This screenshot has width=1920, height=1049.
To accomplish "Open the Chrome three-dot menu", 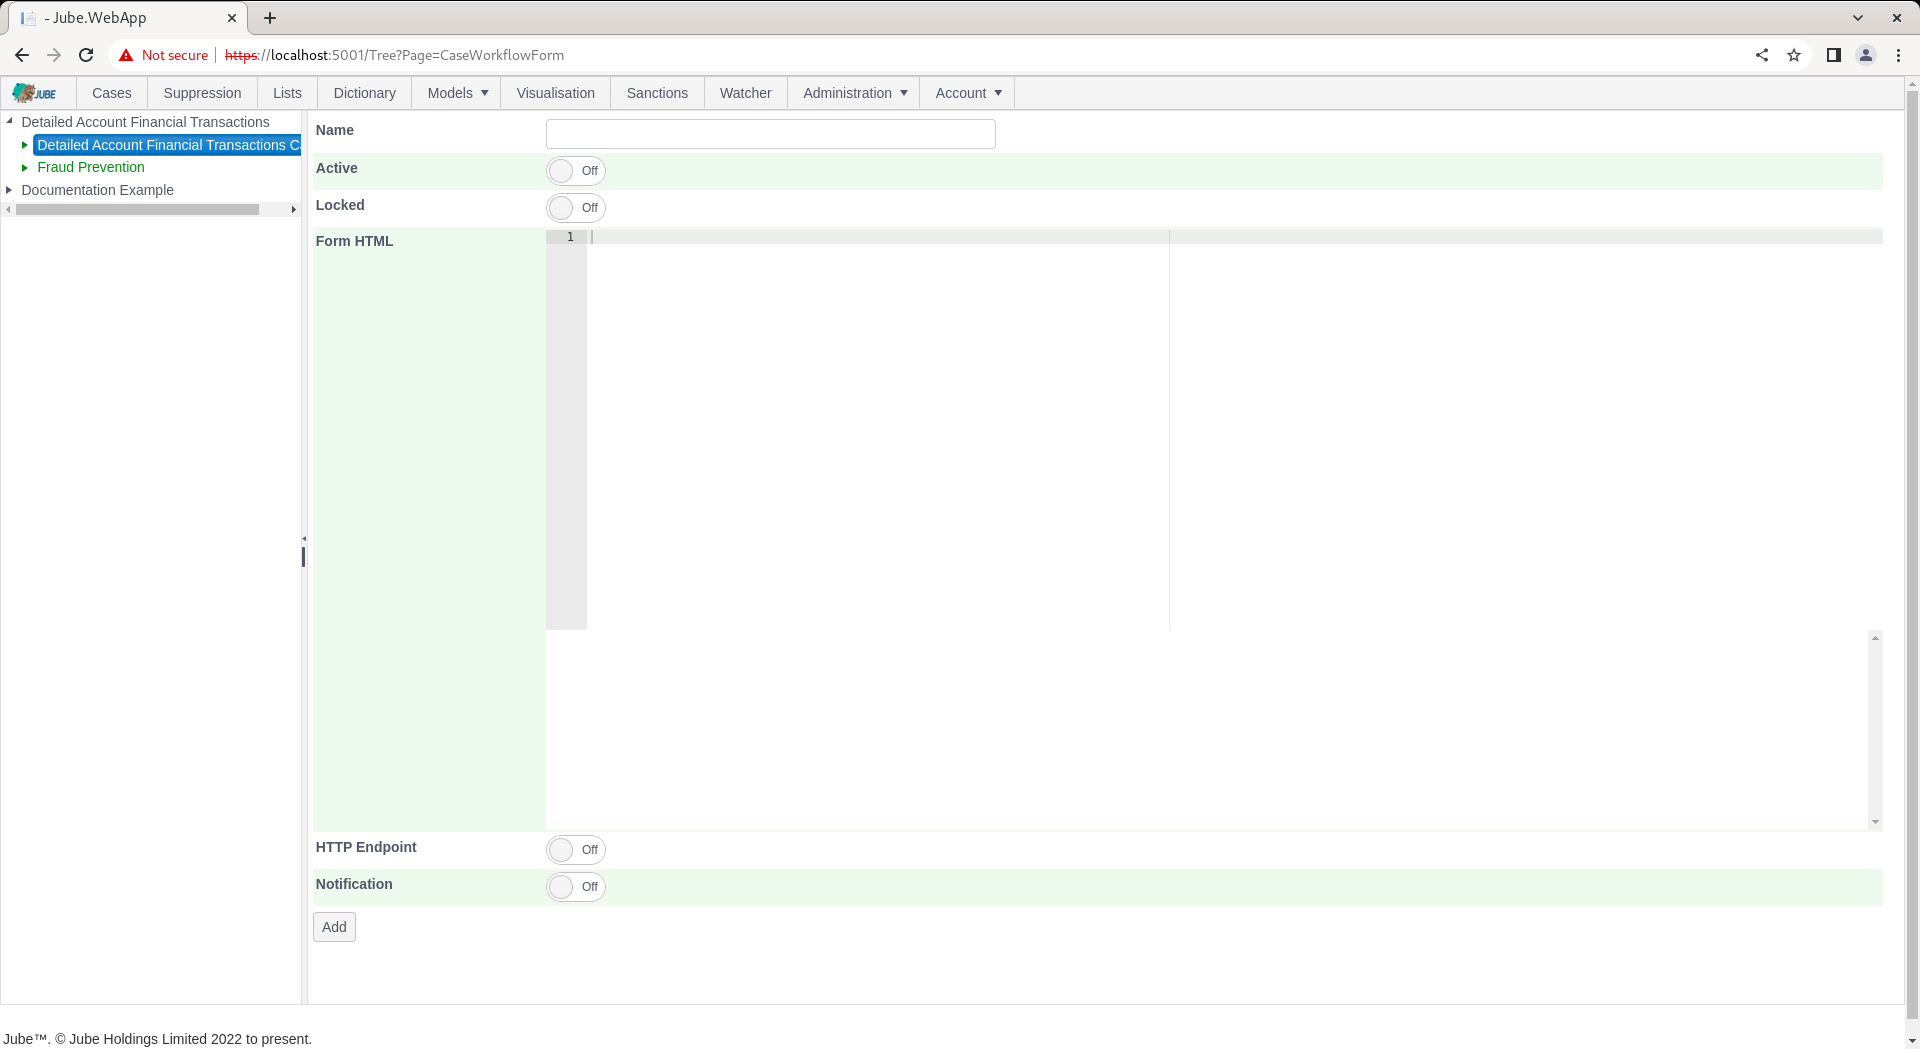I will coord(1898,55).
